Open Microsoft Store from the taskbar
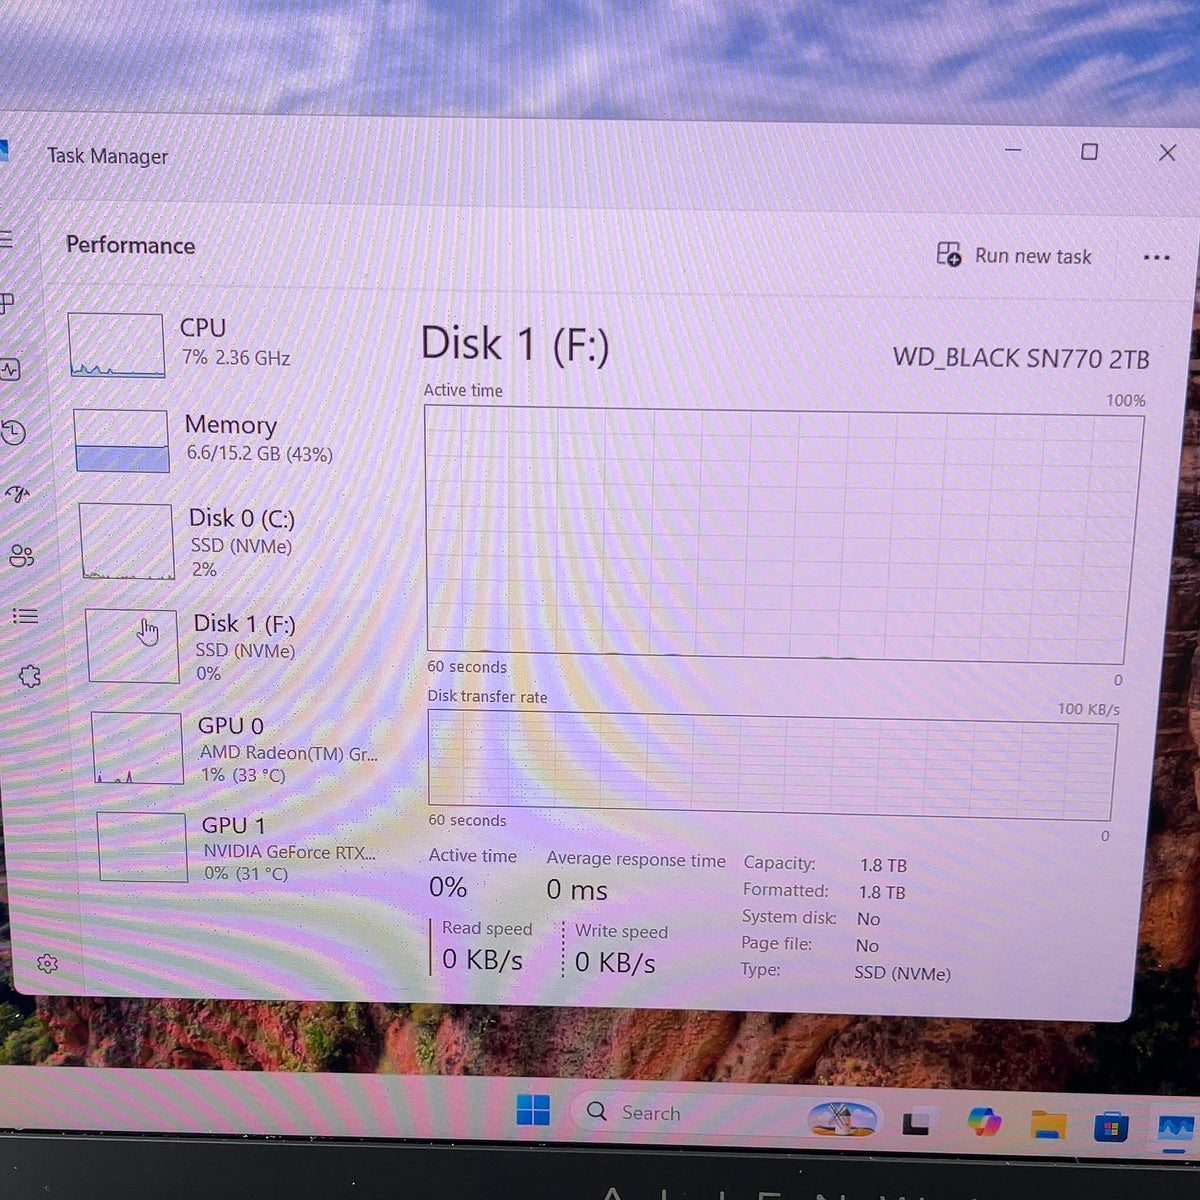Image resolution: width=1200 pixels, height=1200 pixels. (x=1111, y=1128)
